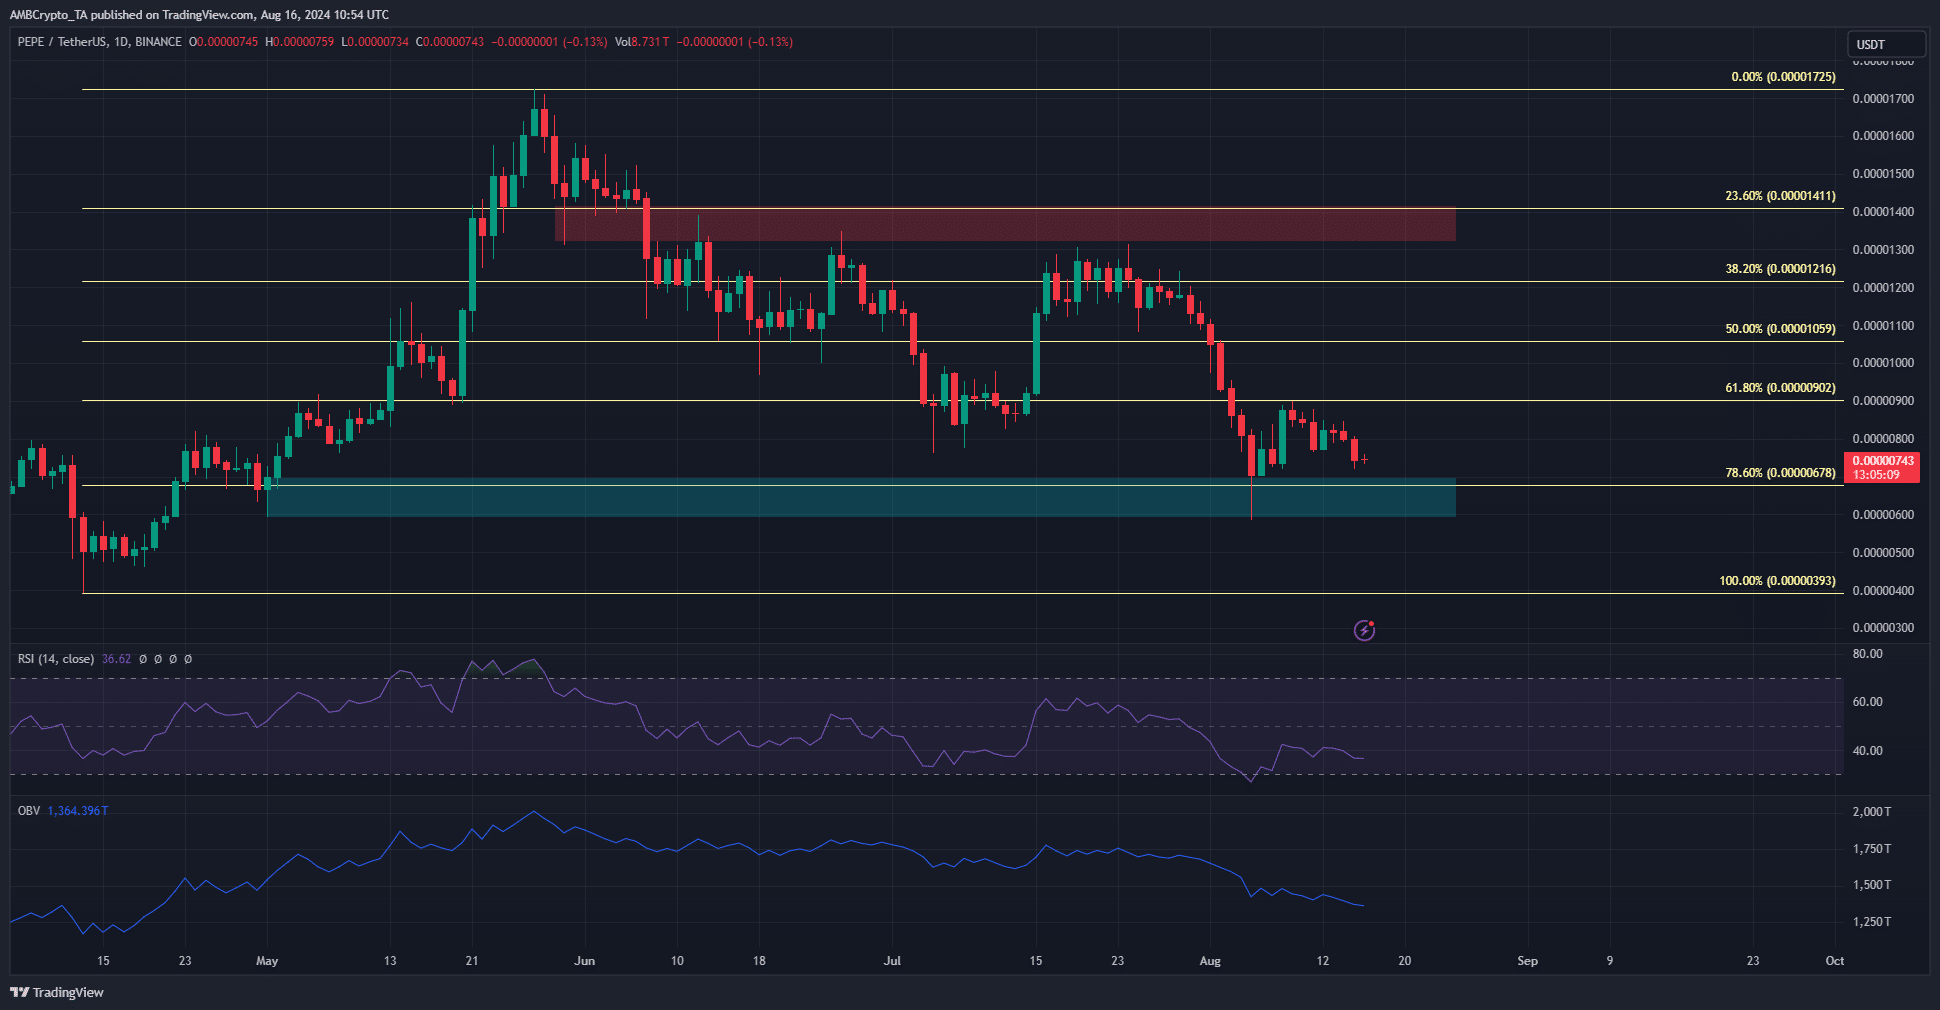Screen dimensions: 1940x1010
Task: Click the low value L0.00000734
Action: (x=375, y=42)
